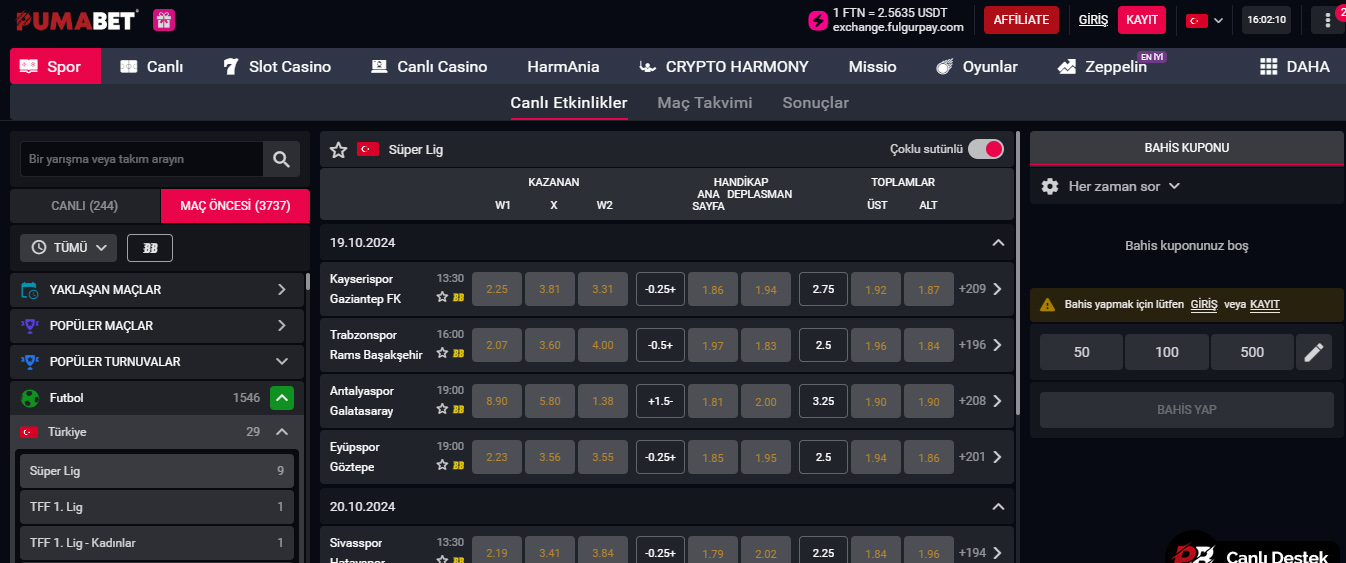
Task: Click the warning icon in login notice
Action: click(1048, 305)
